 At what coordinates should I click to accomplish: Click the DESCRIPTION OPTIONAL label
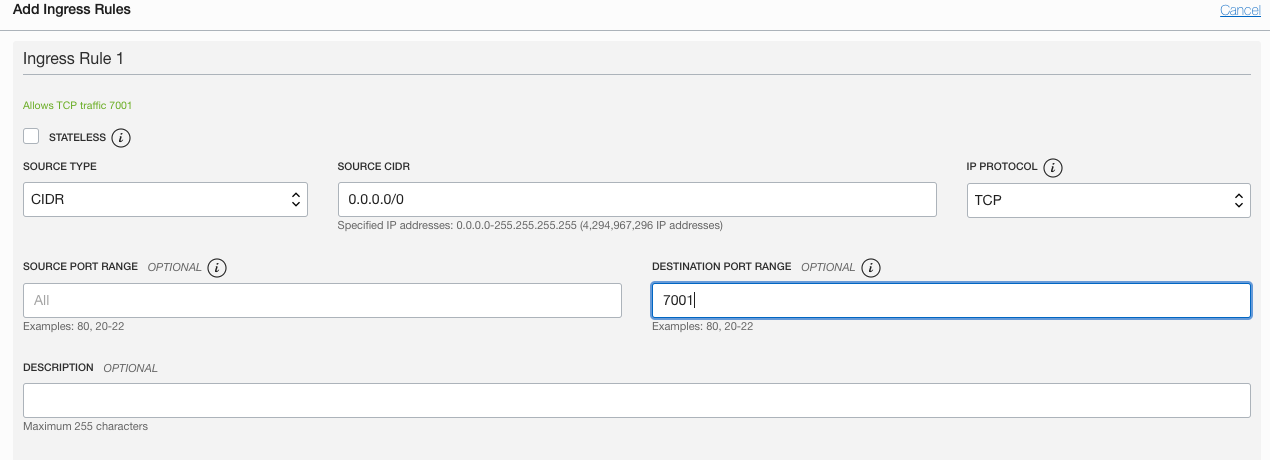90,368
